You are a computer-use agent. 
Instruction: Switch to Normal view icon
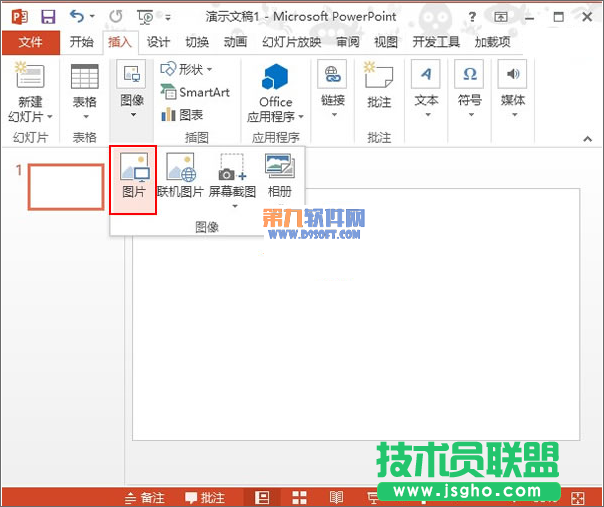[x=262, y=497]
